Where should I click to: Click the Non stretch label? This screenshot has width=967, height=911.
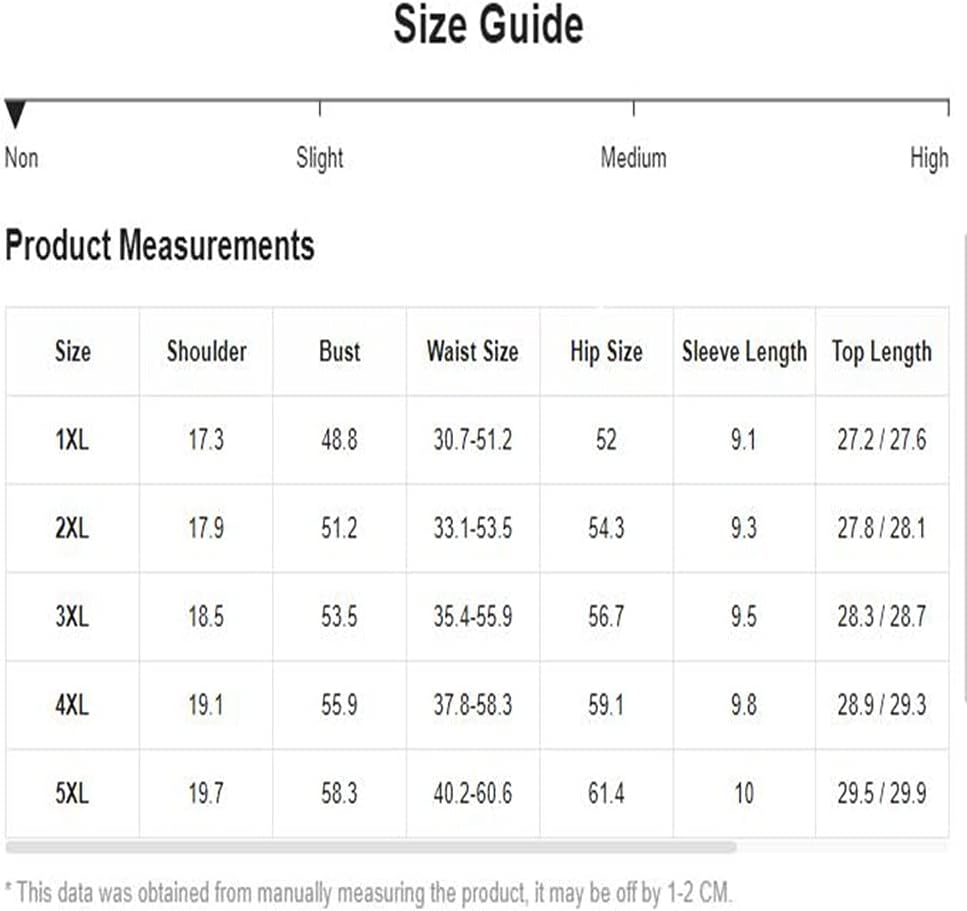pyautogui.click(x=22, y=158)
